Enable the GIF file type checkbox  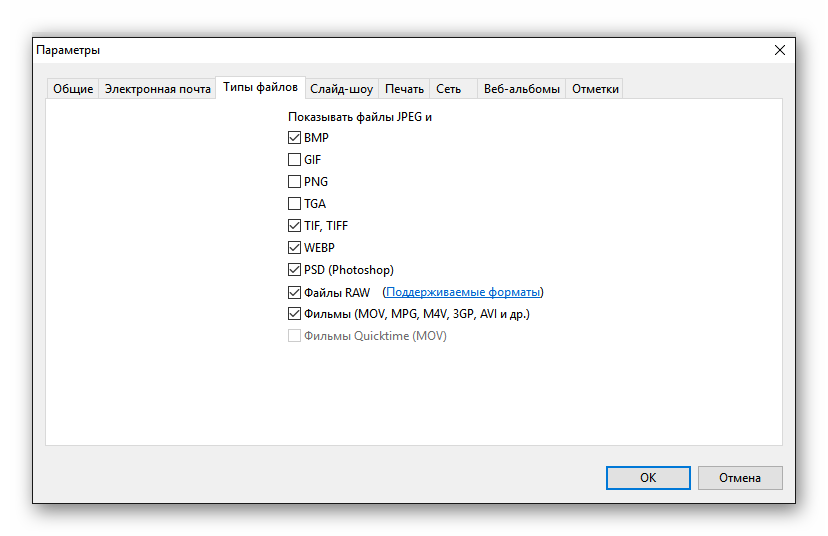coord(294,160)
